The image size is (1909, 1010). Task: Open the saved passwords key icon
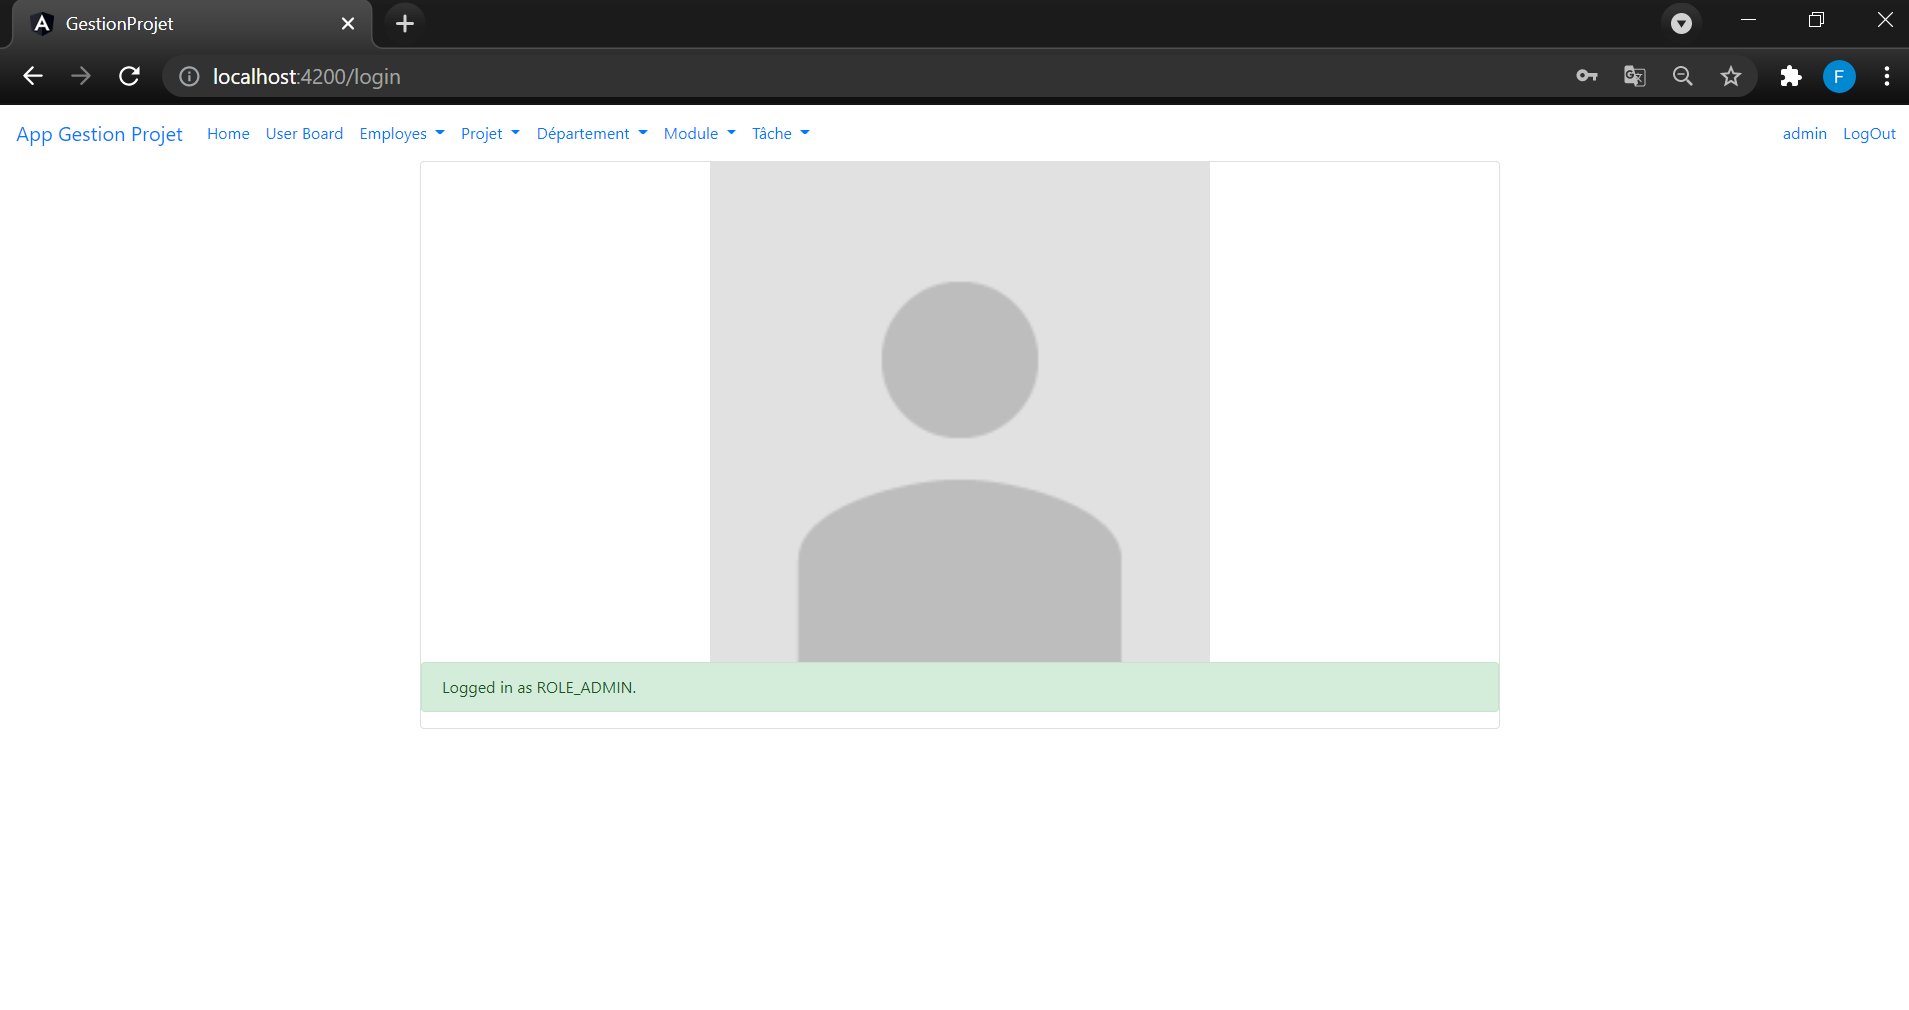click(1586, 76)
